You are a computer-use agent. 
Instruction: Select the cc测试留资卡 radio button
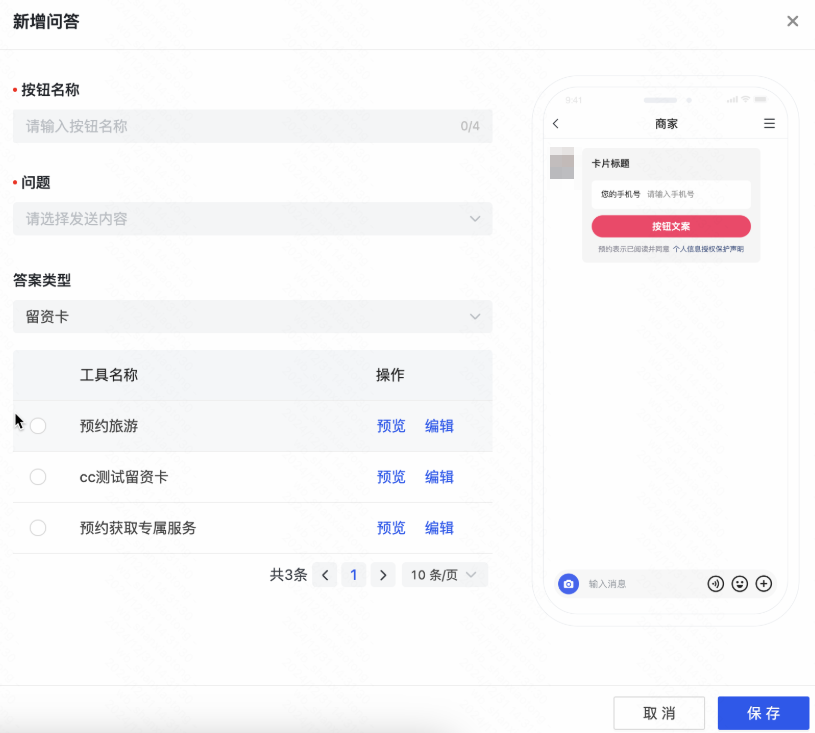pyautogui.click(x=38, y=477)
